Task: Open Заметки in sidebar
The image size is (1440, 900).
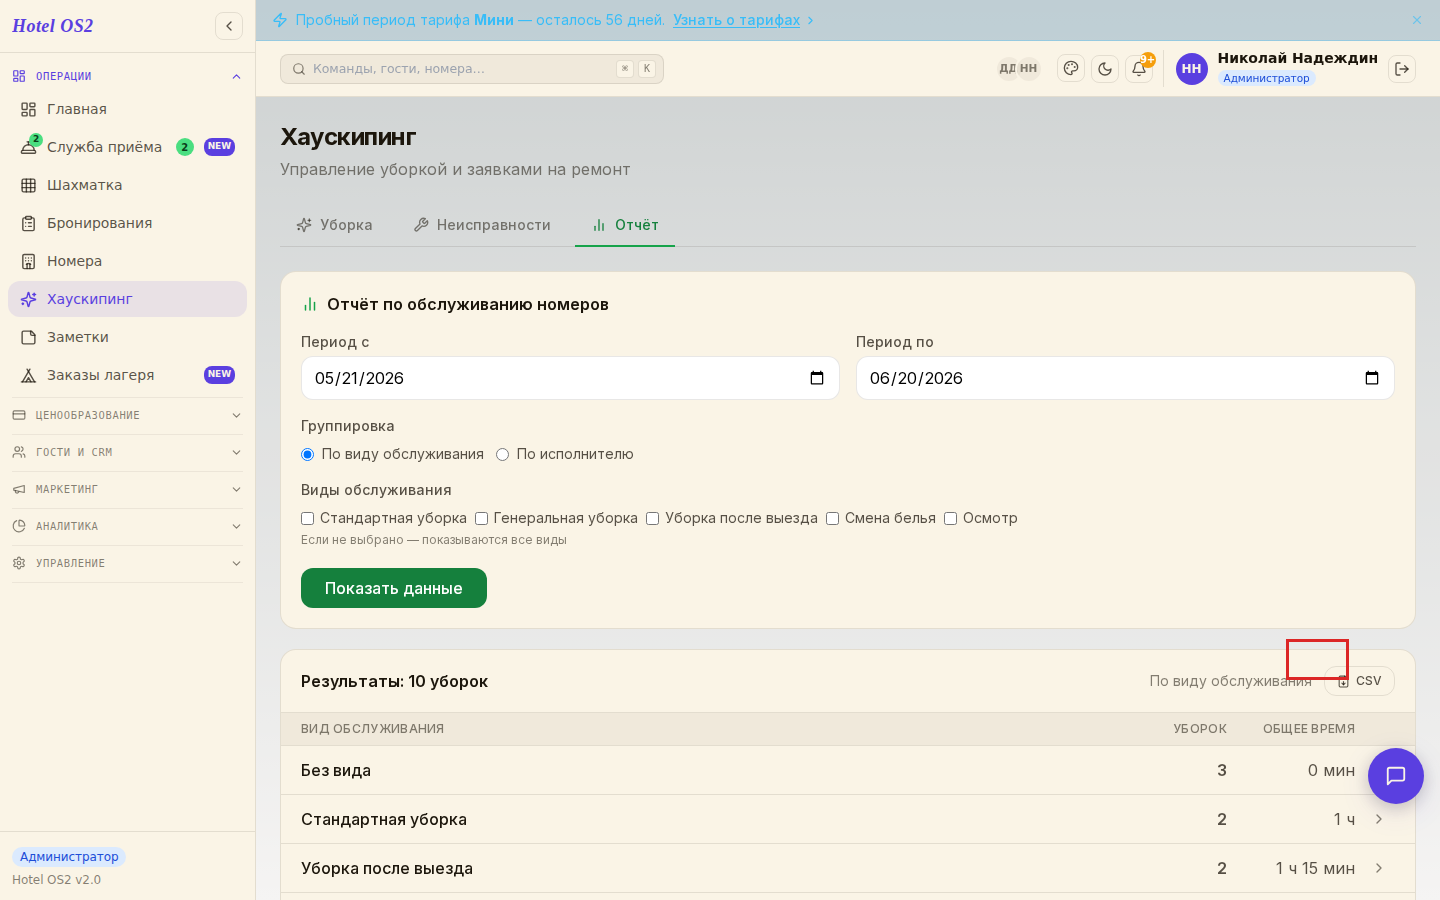Action: pos(127,337)
